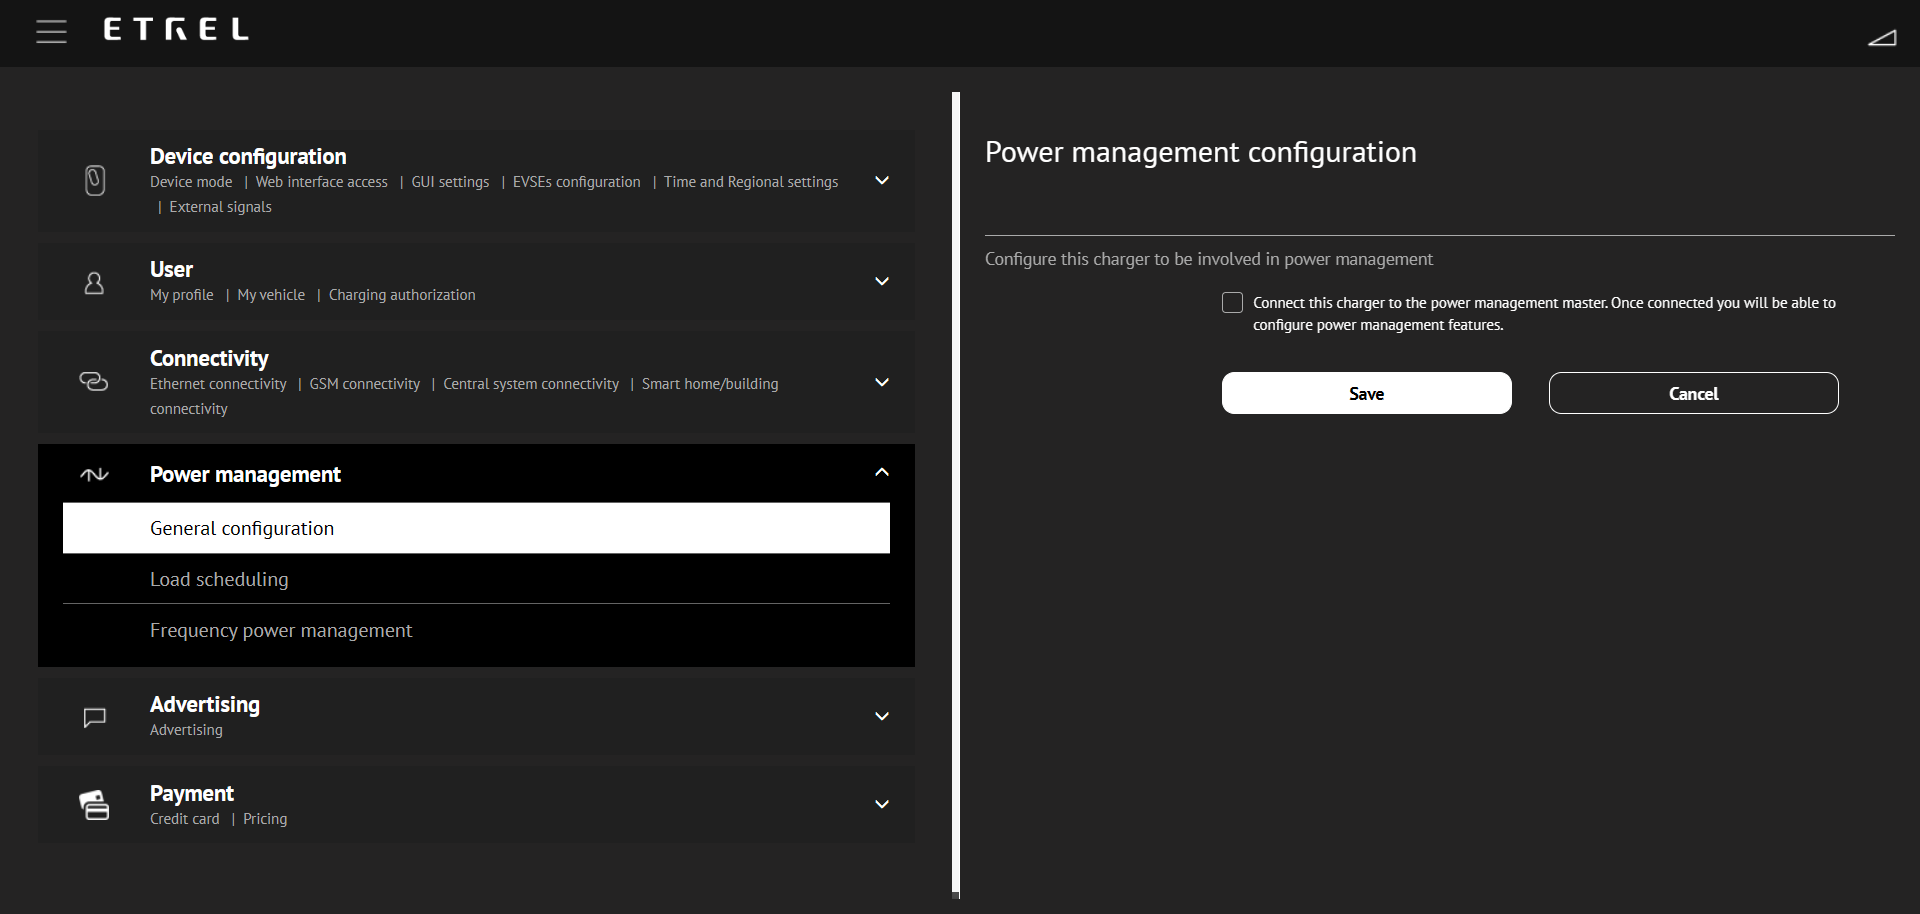This screenshot has height=914, width=1920.
Task: Expand the User section chevron
Action: coord(881,282)
